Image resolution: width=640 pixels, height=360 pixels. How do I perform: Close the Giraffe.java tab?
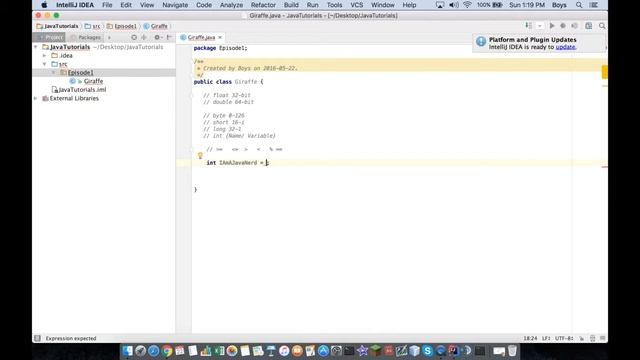[x=220, y=37]
